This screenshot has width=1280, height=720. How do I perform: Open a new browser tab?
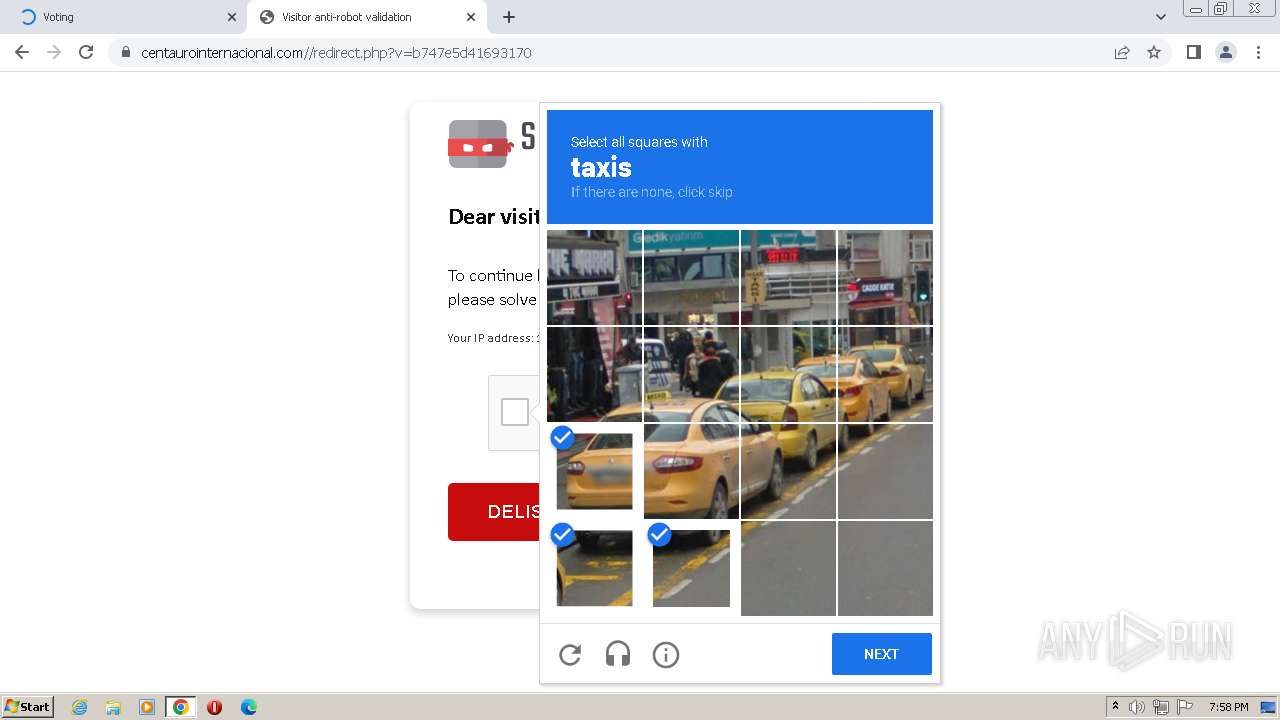(509, 17)
